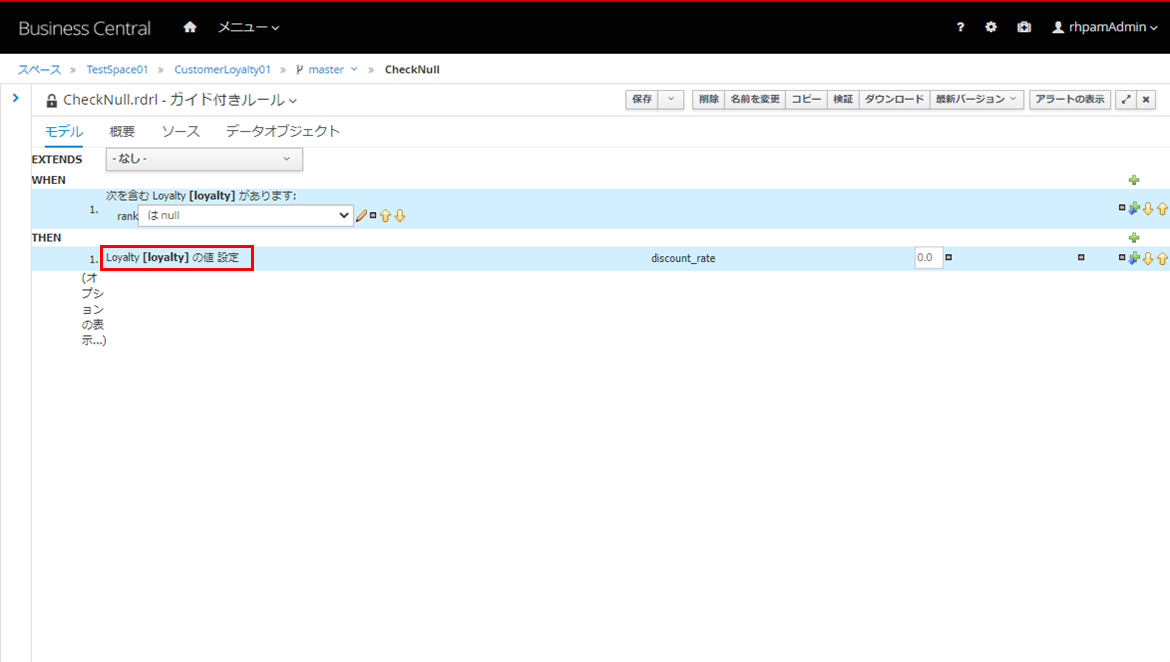Add a THEN action with green plus
1170x662 pixels.
1134,237
